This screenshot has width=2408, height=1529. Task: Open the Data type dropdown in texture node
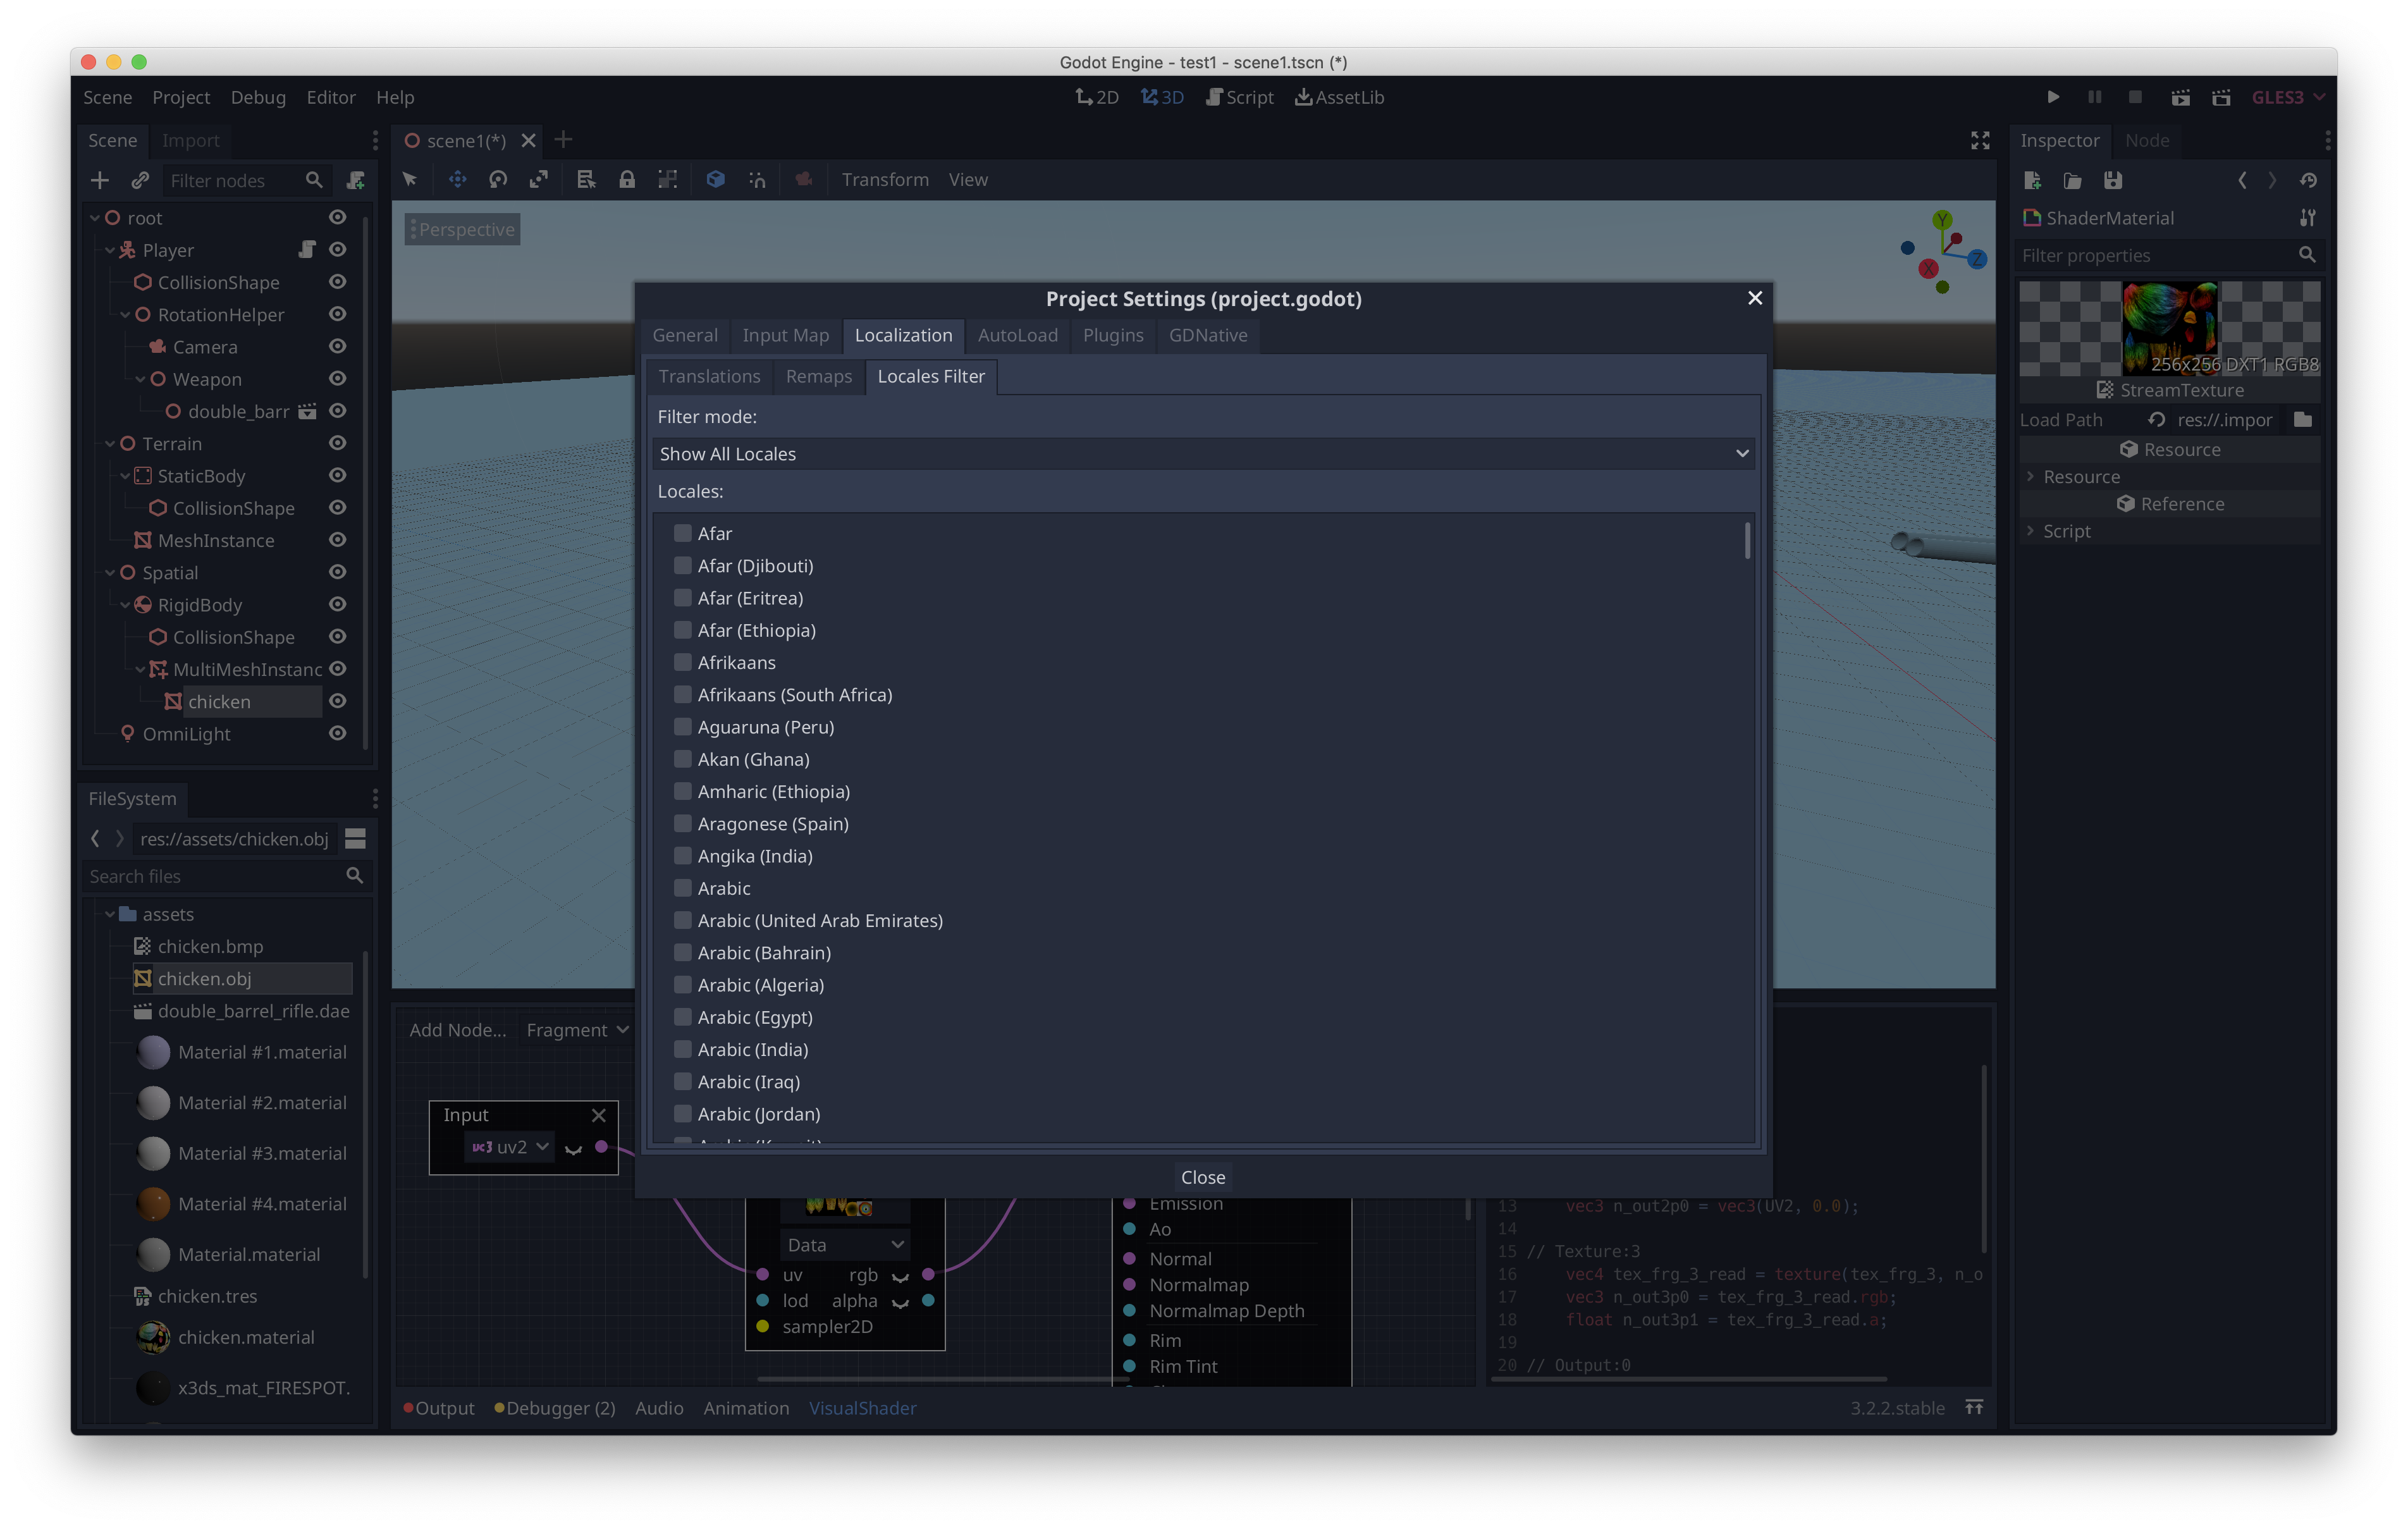(x=845, y=1244)
